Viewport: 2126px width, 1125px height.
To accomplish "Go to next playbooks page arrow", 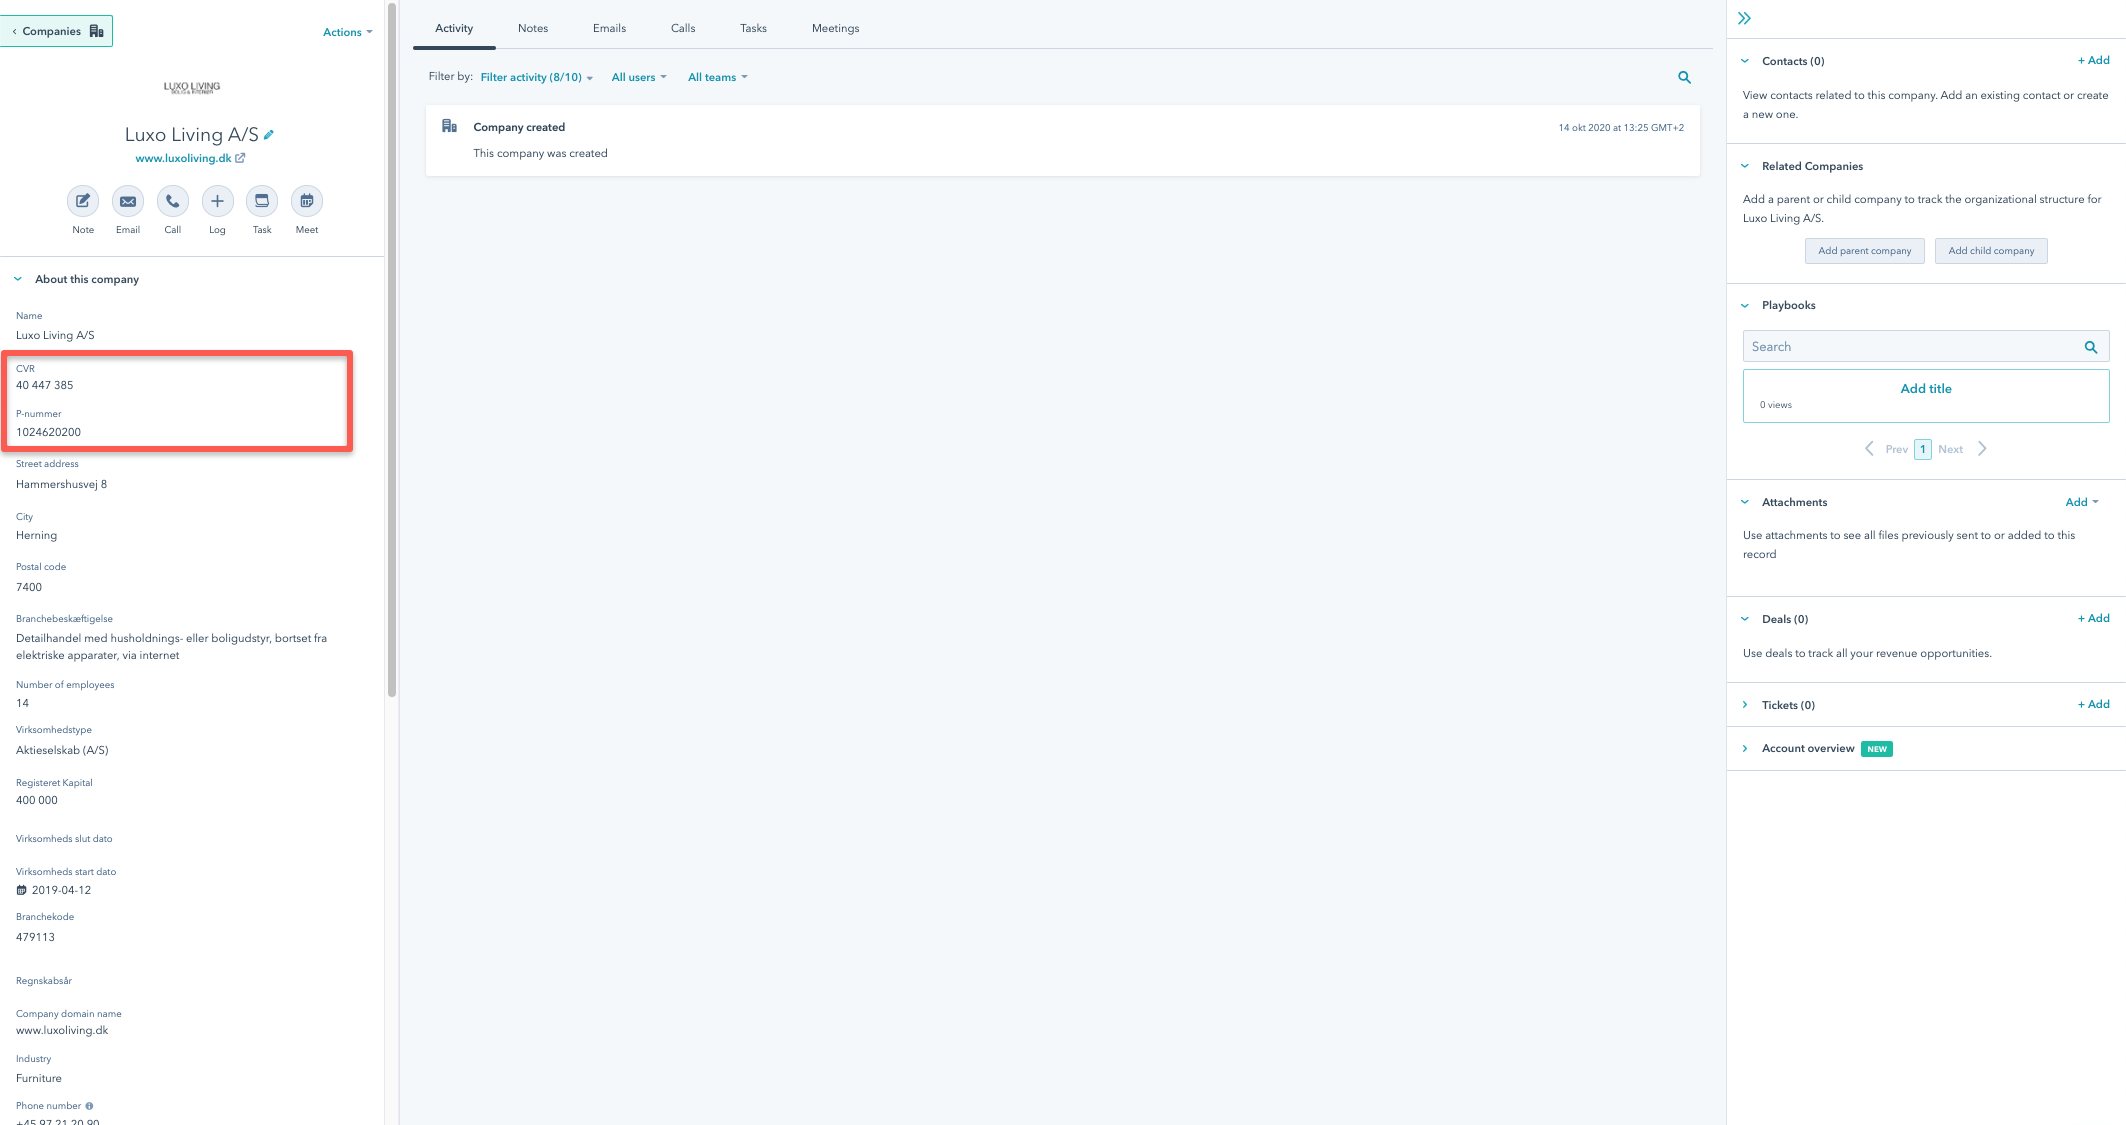I will [x=1982, y=449].
